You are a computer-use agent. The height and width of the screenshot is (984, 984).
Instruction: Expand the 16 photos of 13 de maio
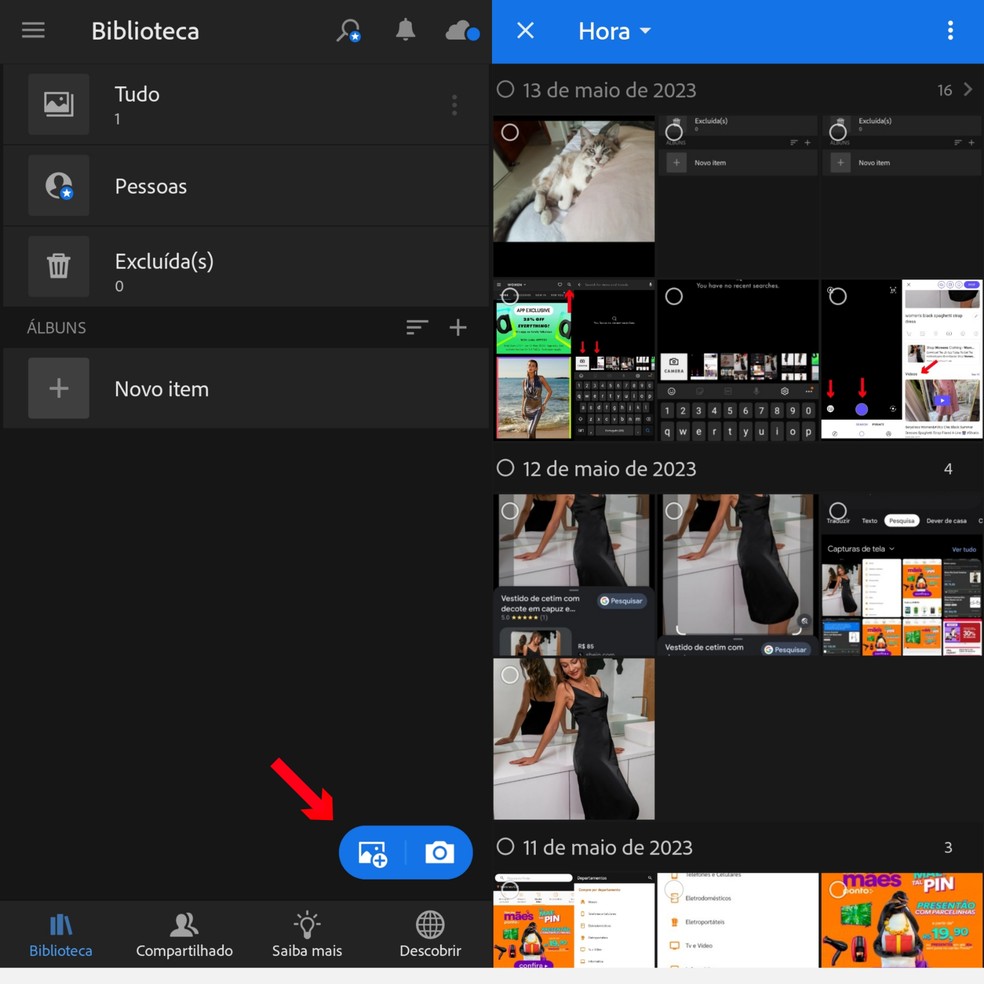(967, 90)
